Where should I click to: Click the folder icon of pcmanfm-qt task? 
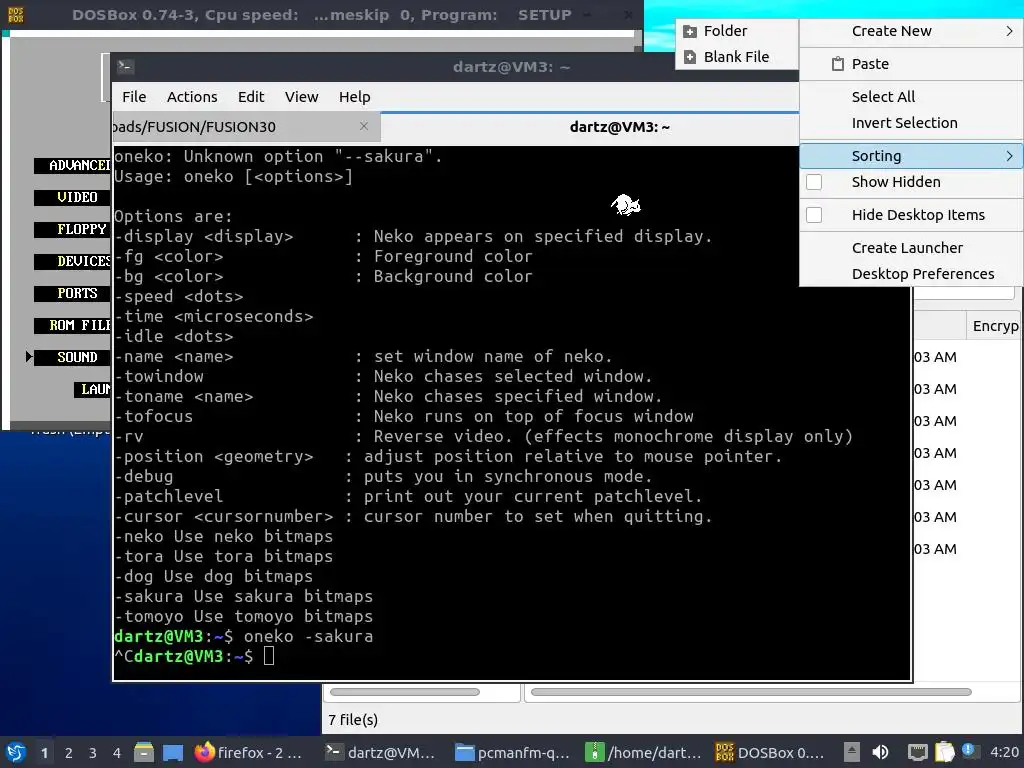pyautogui.click(x=464, y=752)
